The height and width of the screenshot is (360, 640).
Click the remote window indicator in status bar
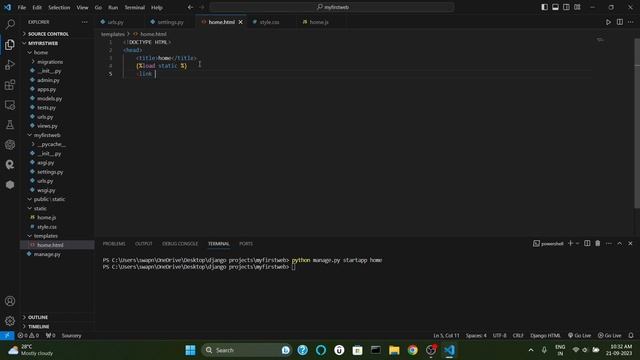coord(7,336)
